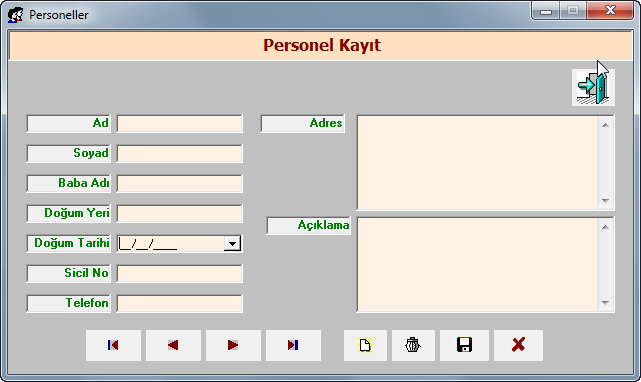Click inside the Açıklama text area
The height and width of the screenshot is (382, 641).
pyautogui.click(x=477, y=265)
